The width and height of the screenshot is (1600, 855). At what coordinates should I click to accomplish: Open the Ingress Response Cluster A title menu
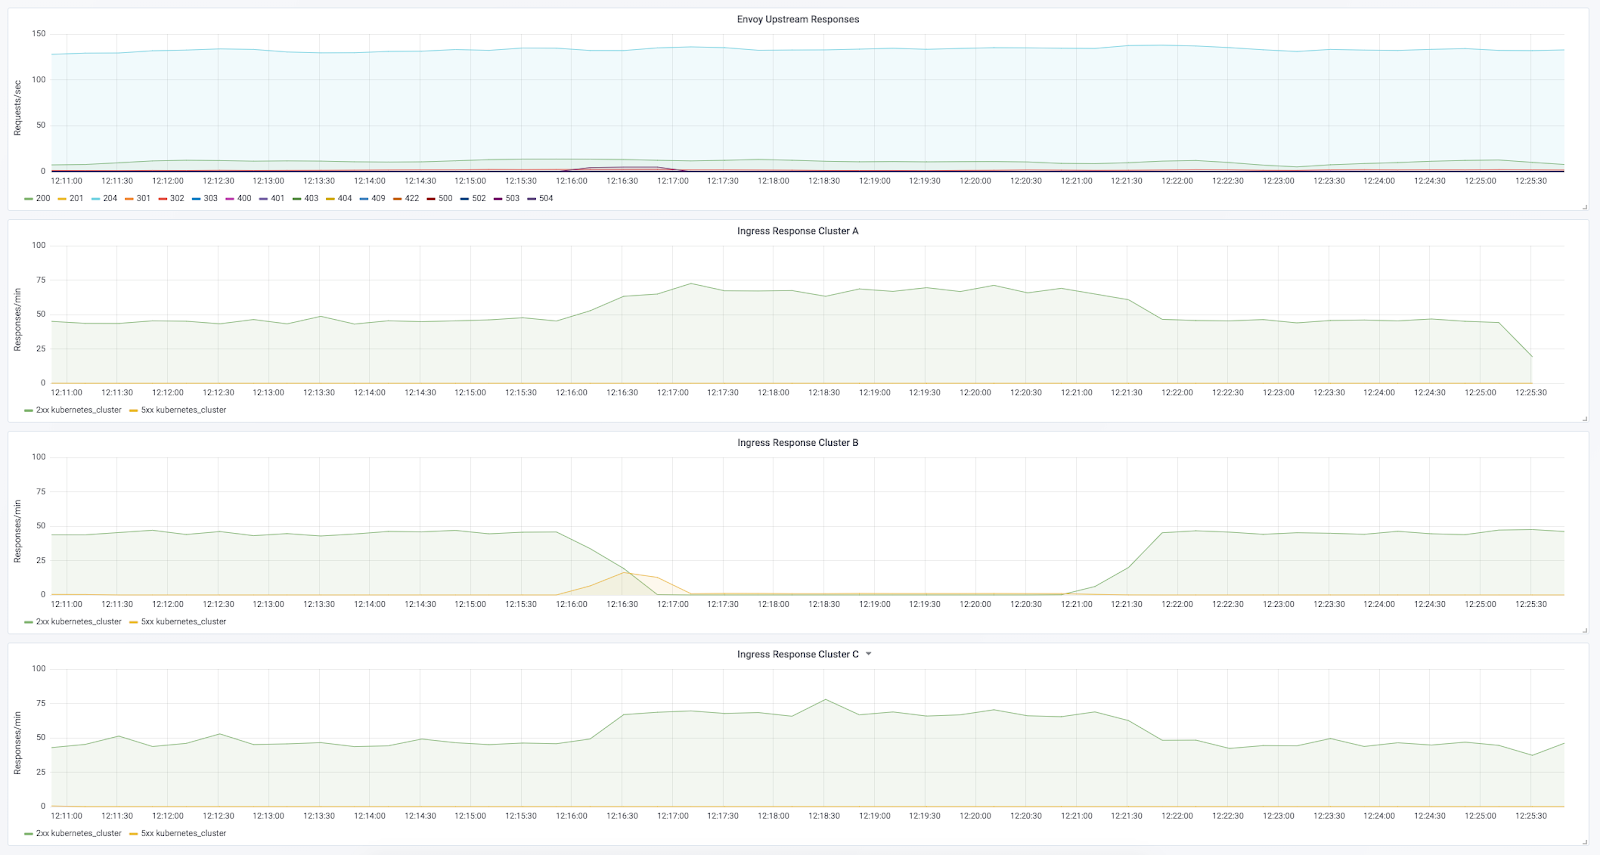click(x=798, y=231)
